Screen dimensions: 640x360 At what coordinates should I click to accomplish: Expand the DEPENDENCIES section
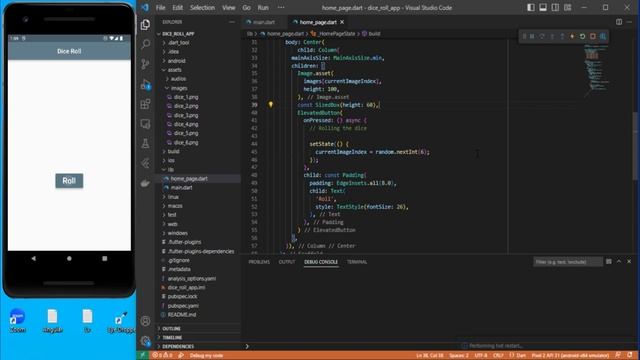(x=178, y=347)
